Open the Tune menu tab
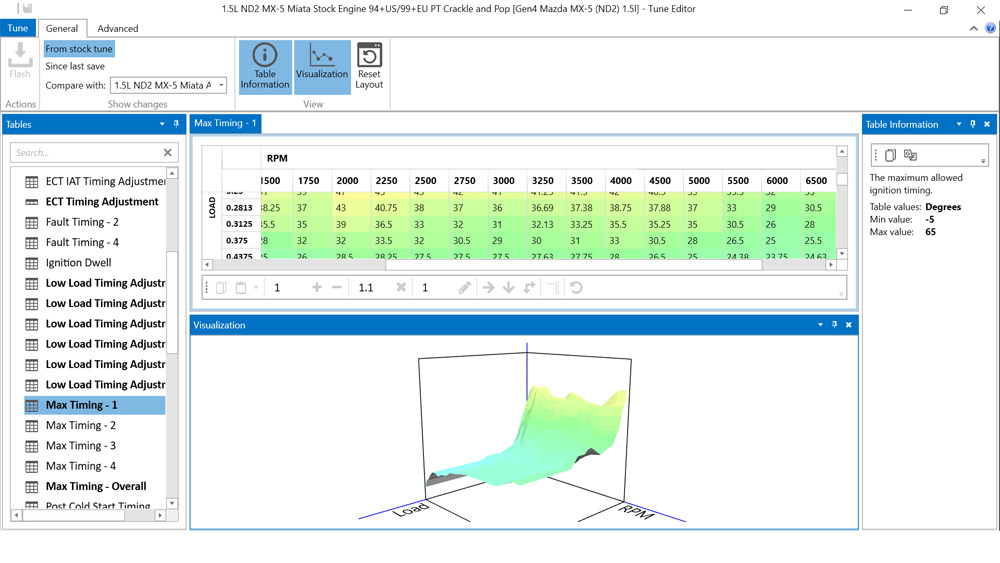The image size is (1000, 563). click(18, 28)
